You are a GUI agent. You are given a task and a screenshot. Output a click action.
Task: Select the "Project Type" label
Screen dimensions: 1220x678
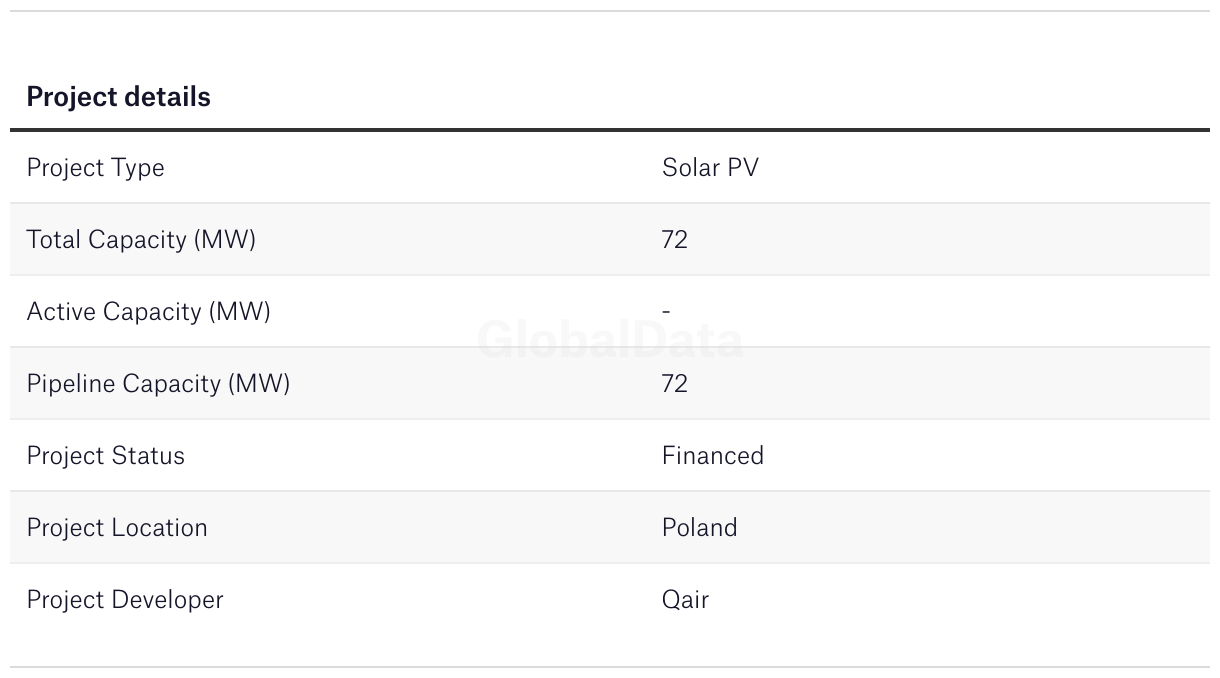[95, 168]
